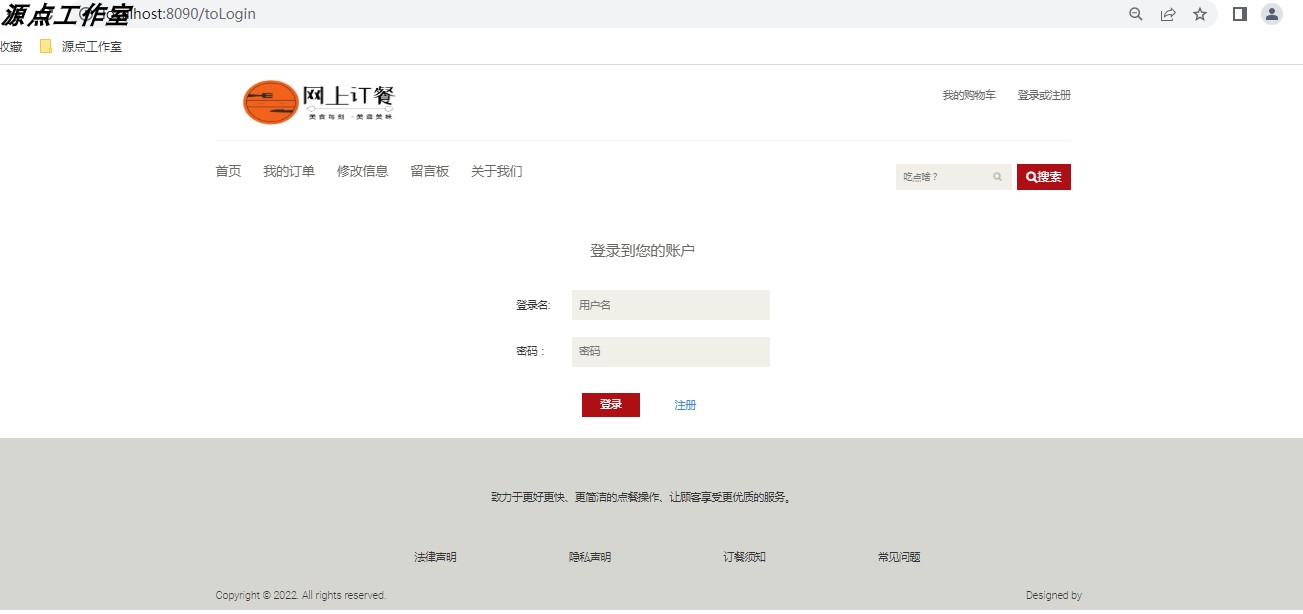
Task: Click the browser profile avatar icon
Action: (1271, 14)
